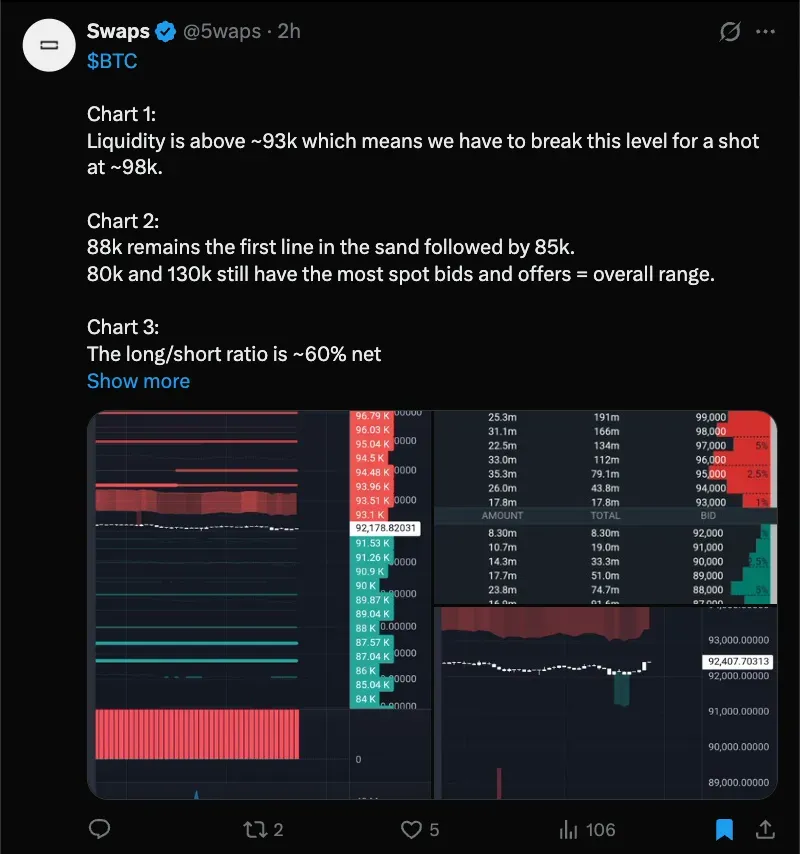Open the left liquidity heatmap image
The height and width of the screenshot is (854, 800).
click(259, 604)
